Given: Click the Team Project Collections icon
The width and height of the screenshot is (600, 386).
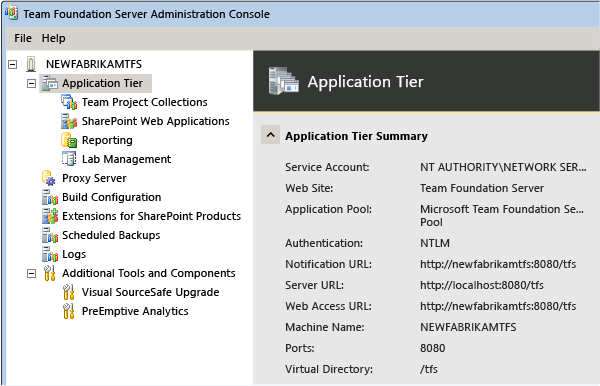Looking at the screenshot, I should [69, 102].
